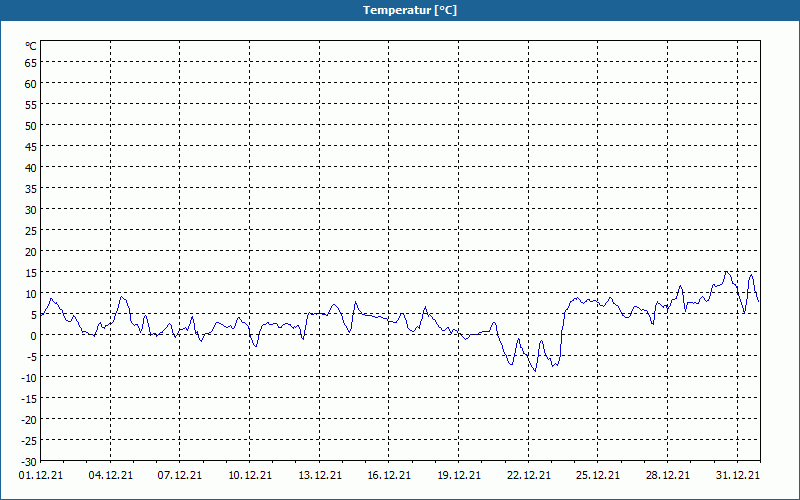Click the -15 value on temperature axis
Screen dimensions: 800x500
coord(29,398)
